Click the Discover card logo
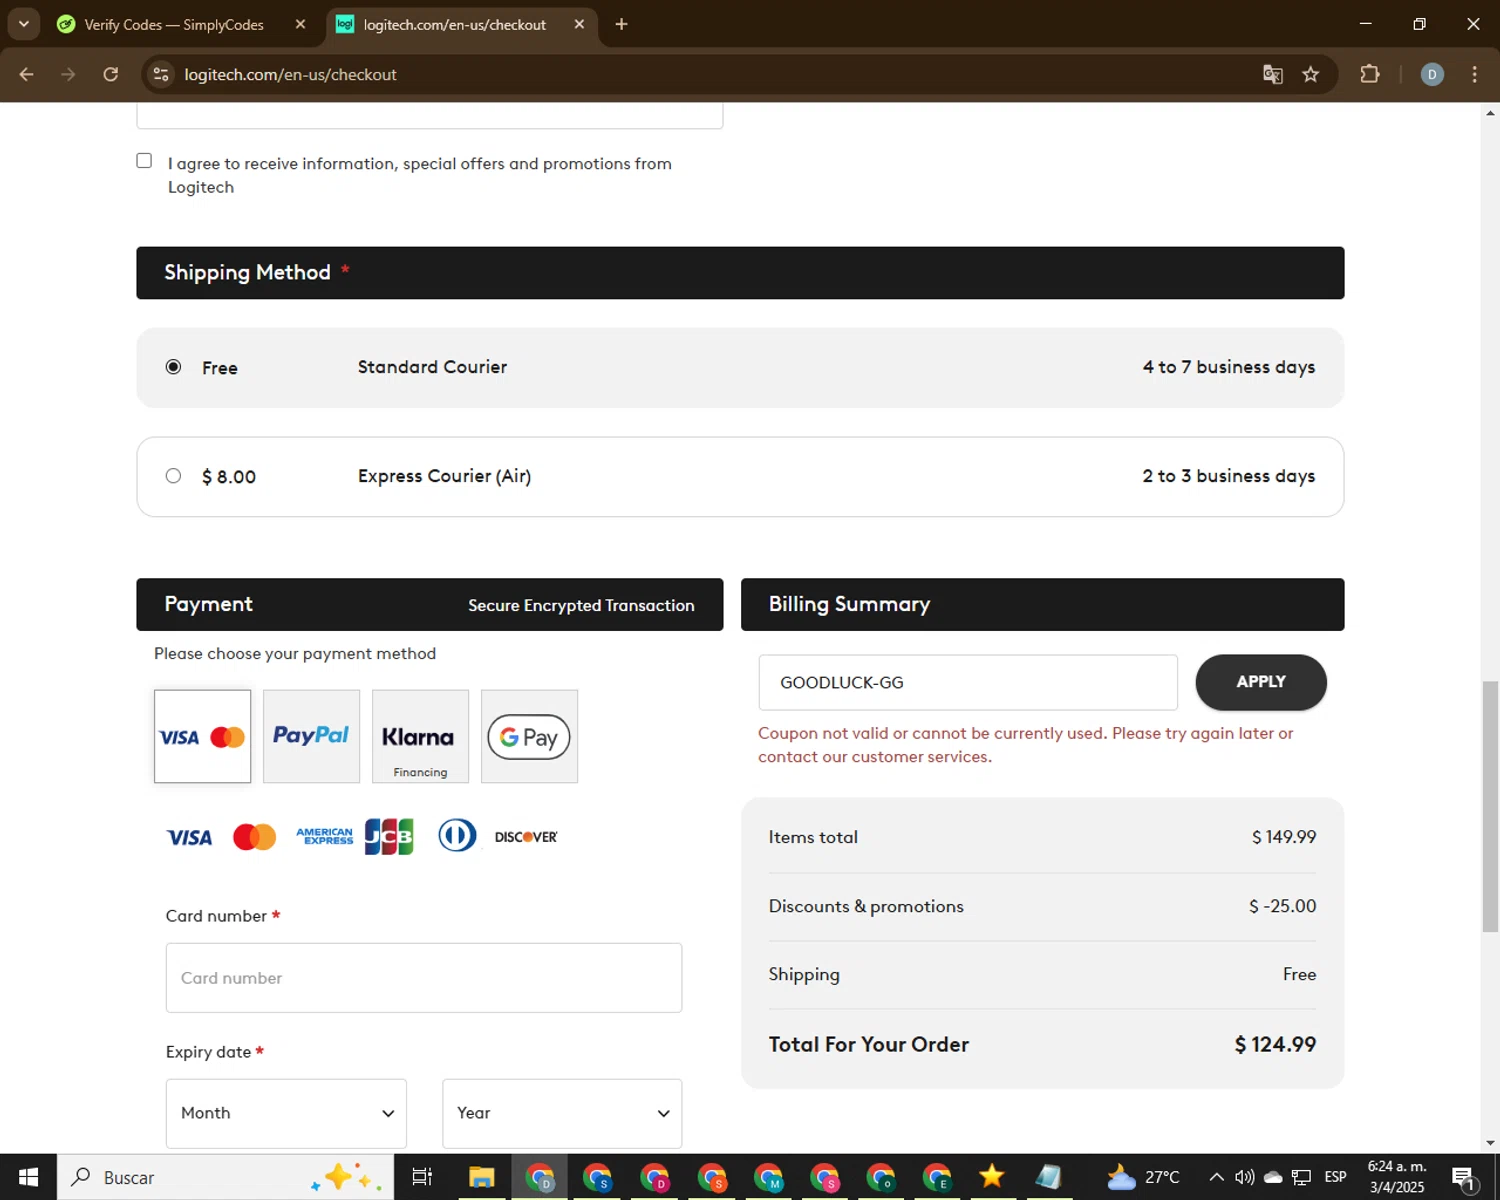1500x1200 pixels. (x=526, y=837)
